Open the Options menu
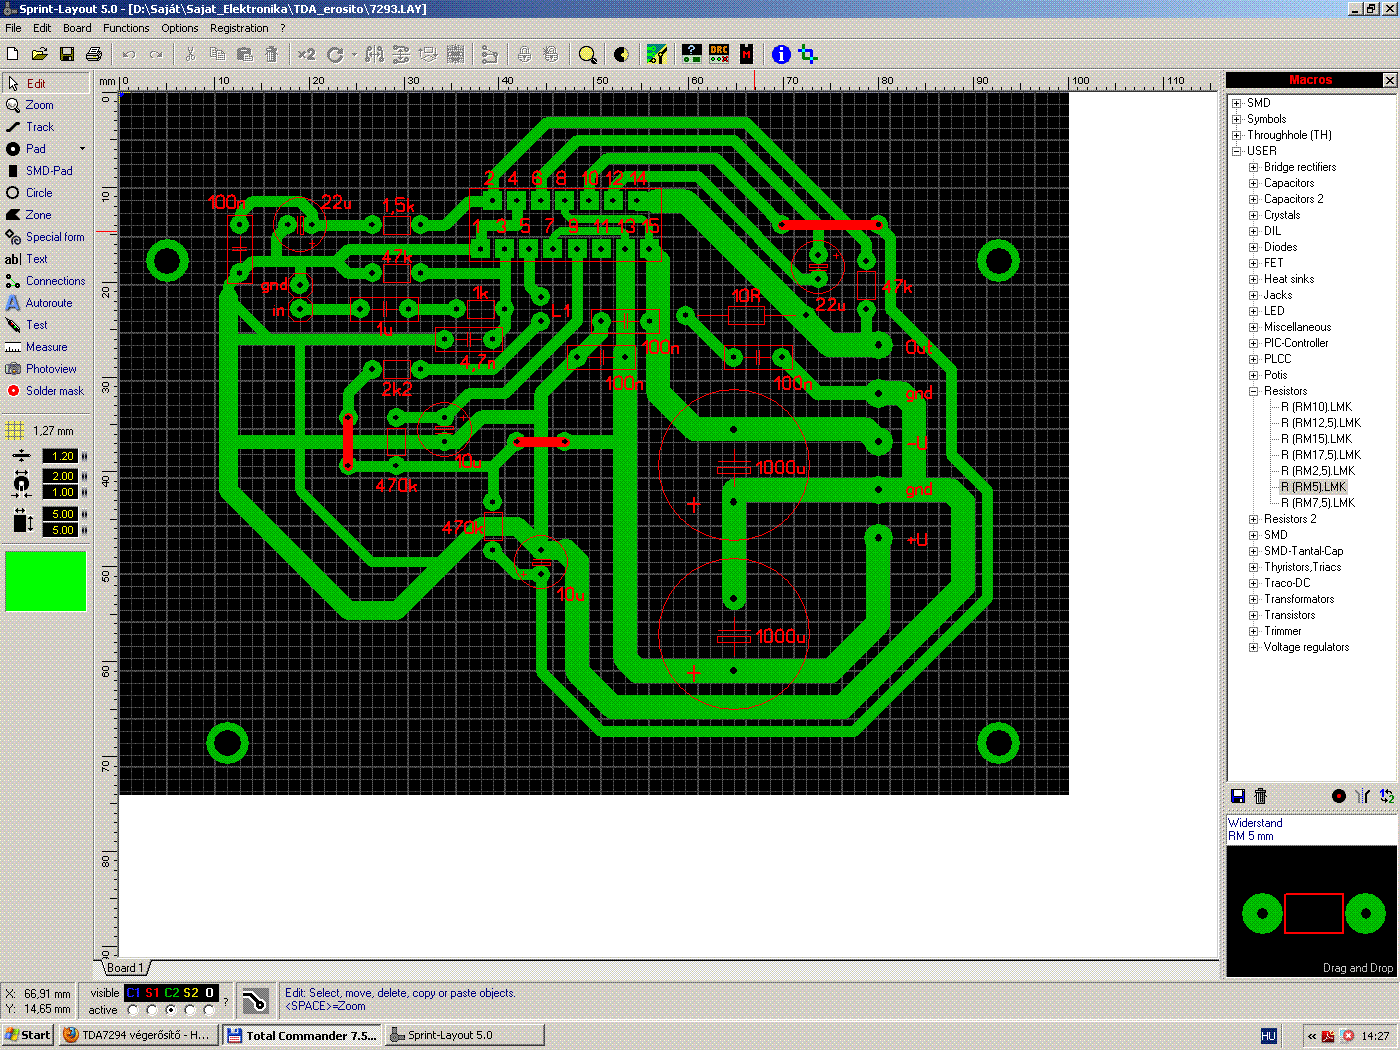The width and height of the screenshot is (1400, 1050). coord(180,28)
